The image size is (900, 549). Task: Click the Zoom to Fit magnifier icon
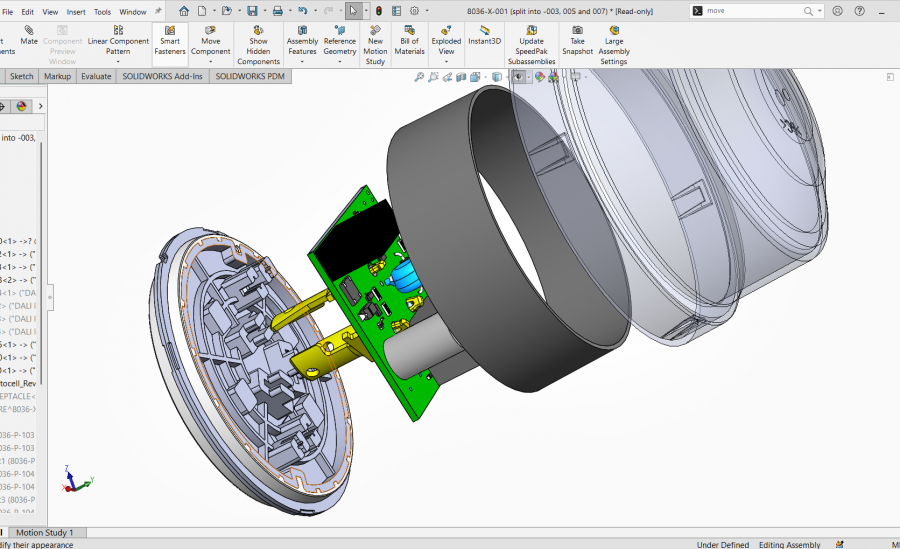[419, 77]
